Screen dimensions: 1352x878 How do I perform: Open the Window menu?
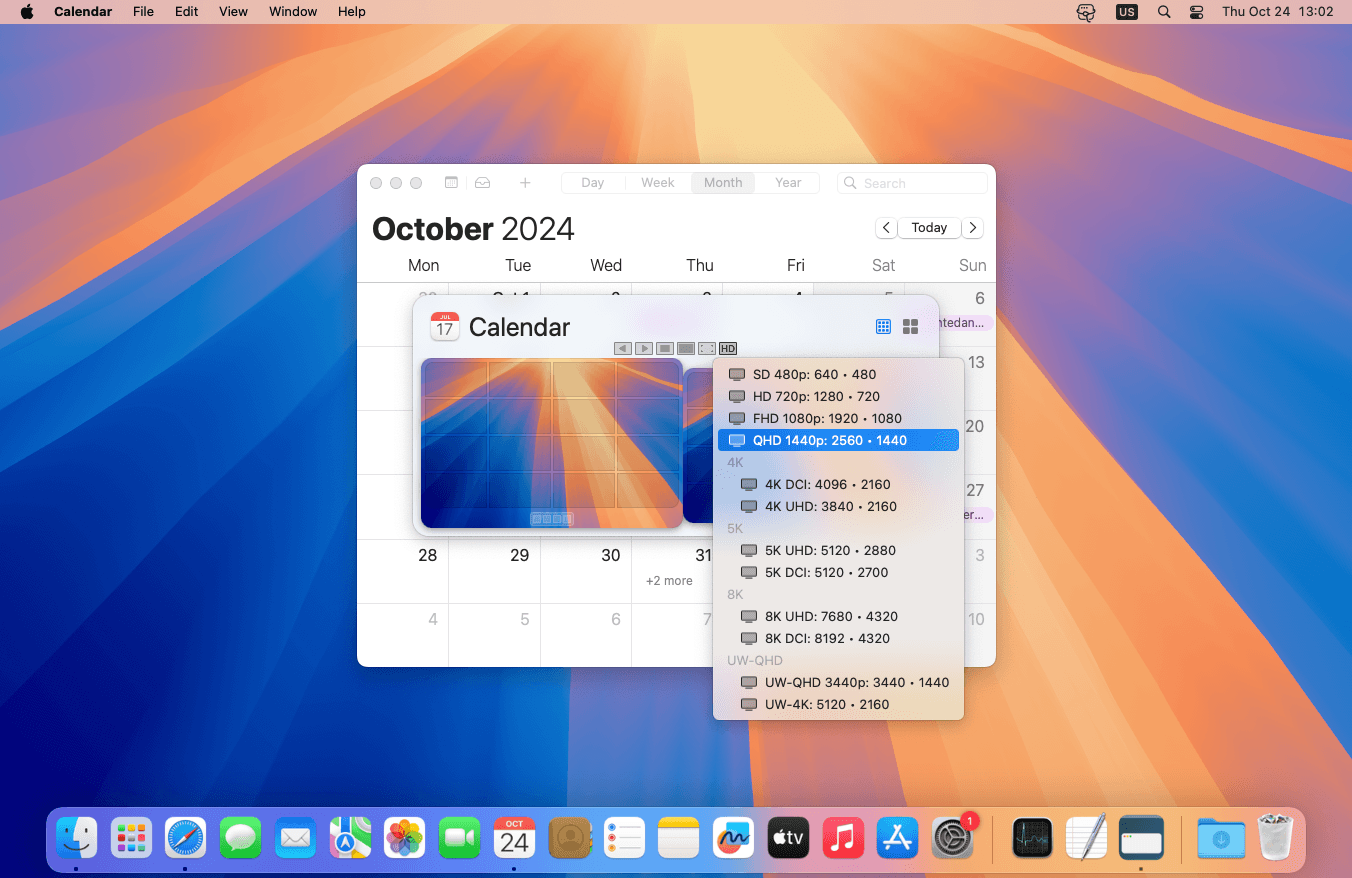coord(293,12)
